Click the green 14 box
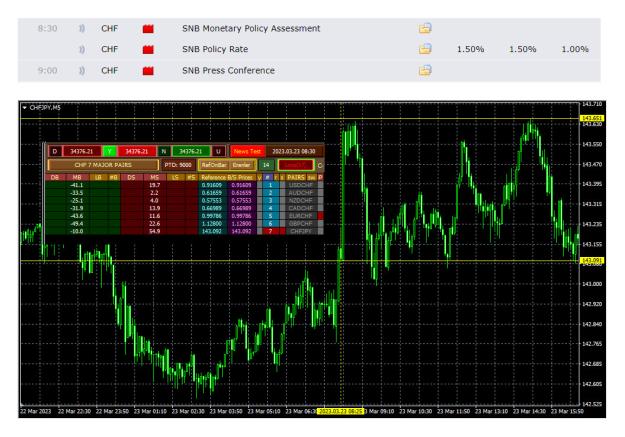 266,165
